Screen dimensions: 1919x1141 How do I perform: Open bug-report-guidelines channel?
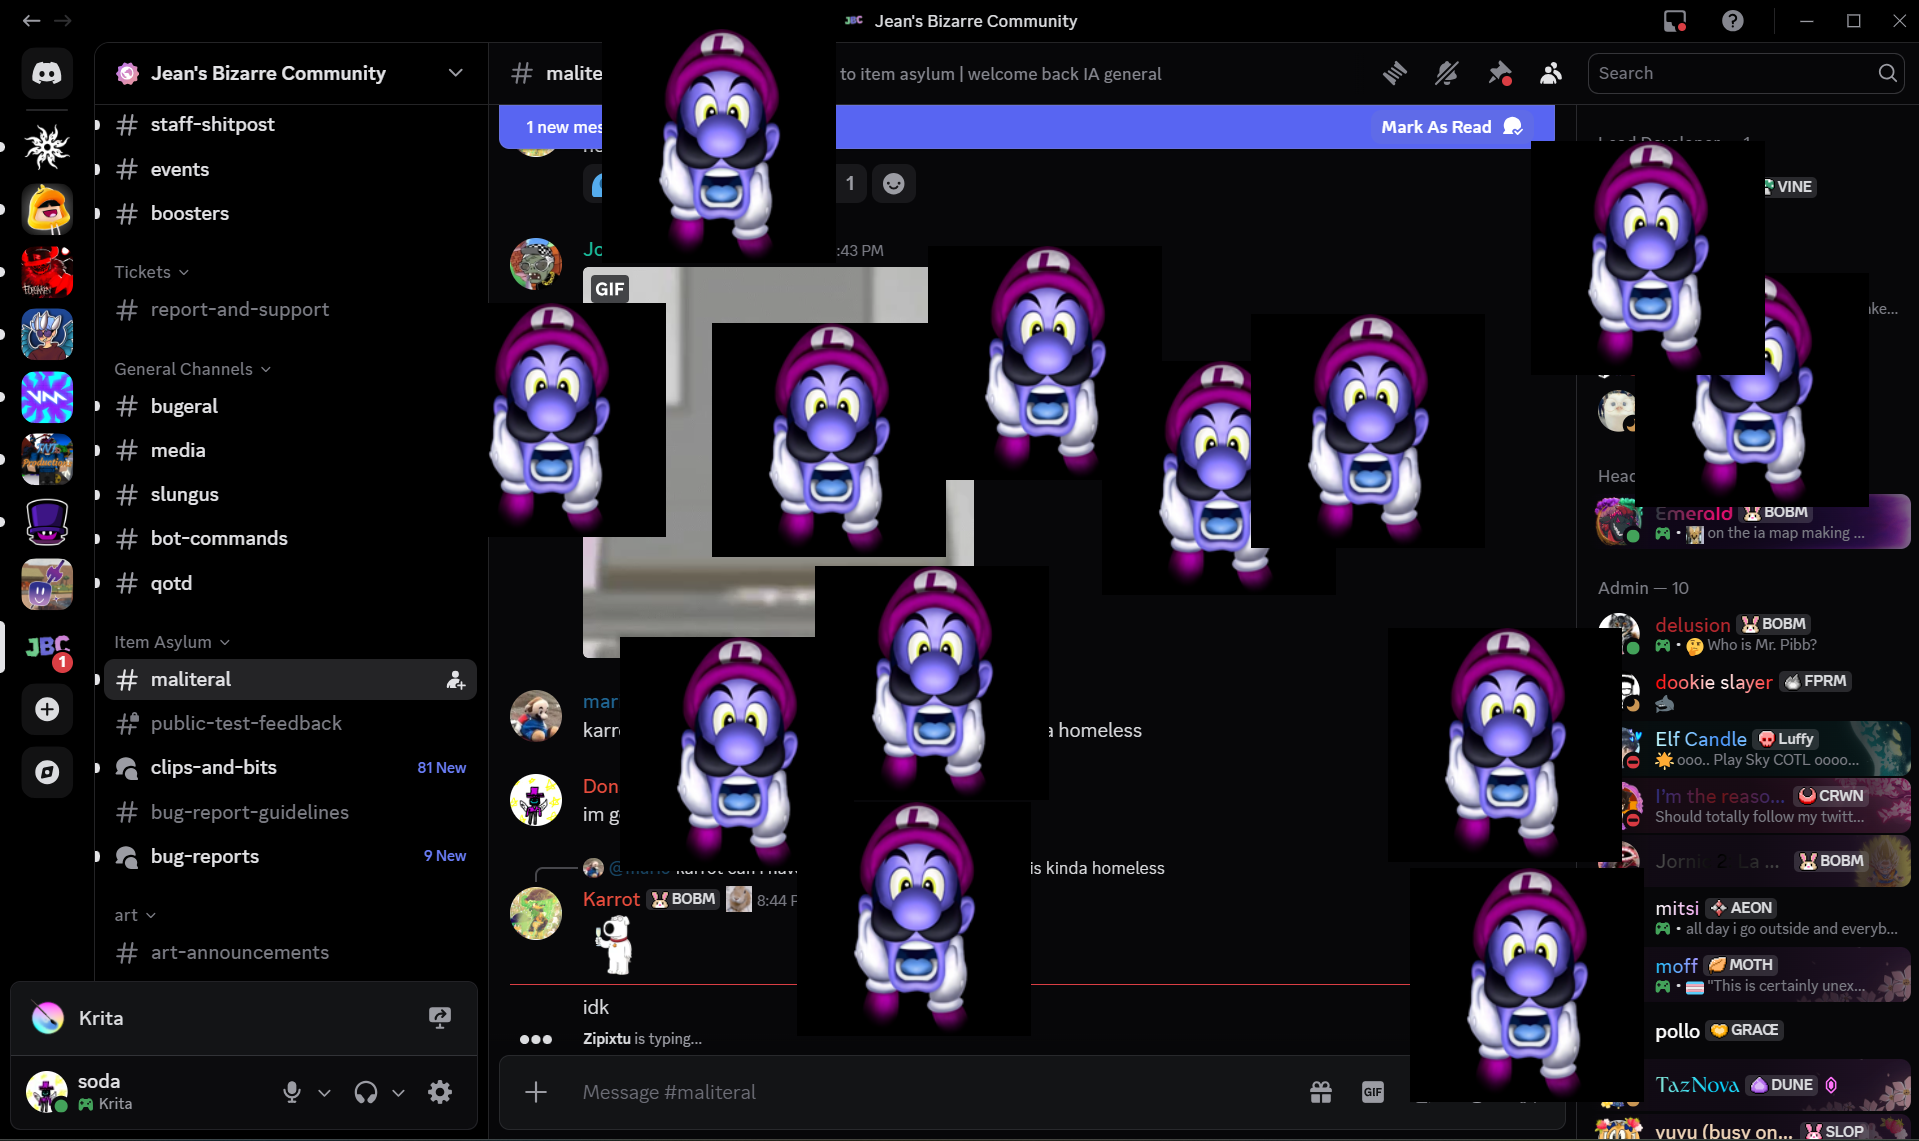coord(291,812)
